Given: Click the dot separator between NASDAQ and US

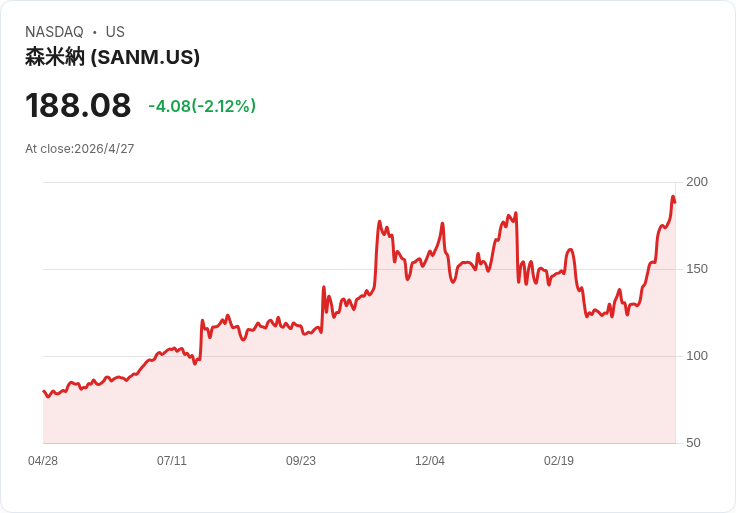Looking at the screenshot, I should pos(94,32).
